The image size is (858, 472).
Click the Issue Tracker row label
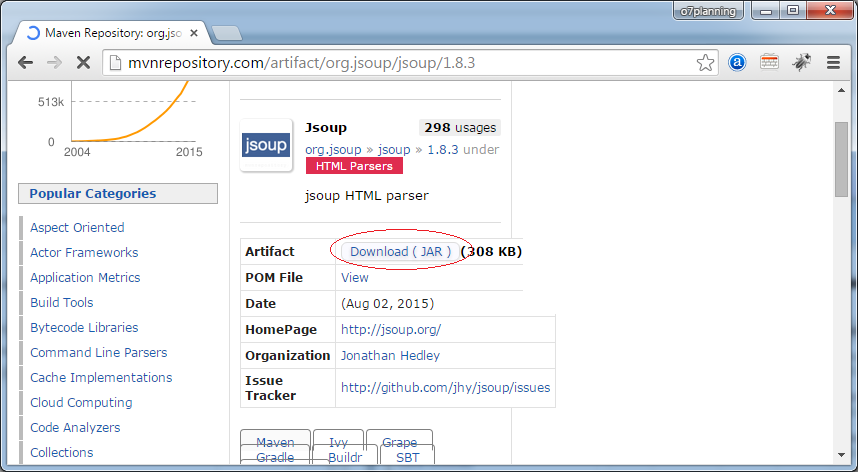[x=270, y=388]
